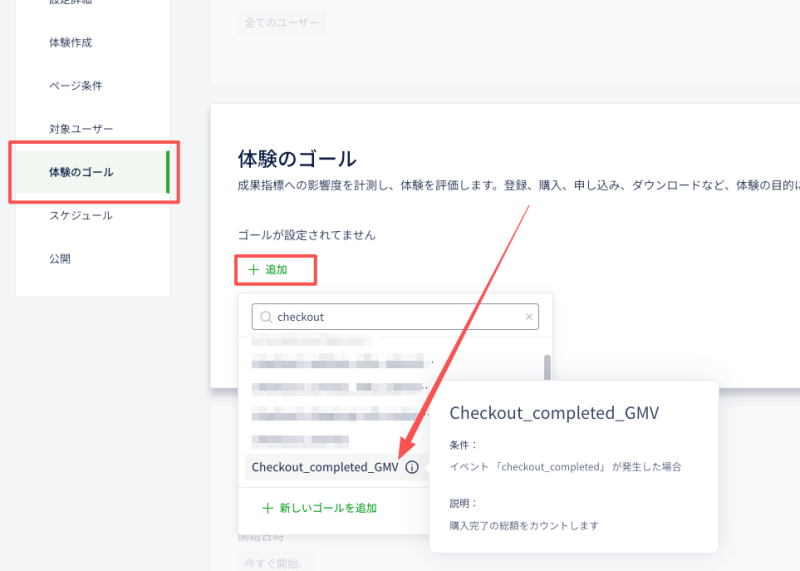
Task: Click the highlighted 体験のゴール sidebar item
Action: (81, 172)
